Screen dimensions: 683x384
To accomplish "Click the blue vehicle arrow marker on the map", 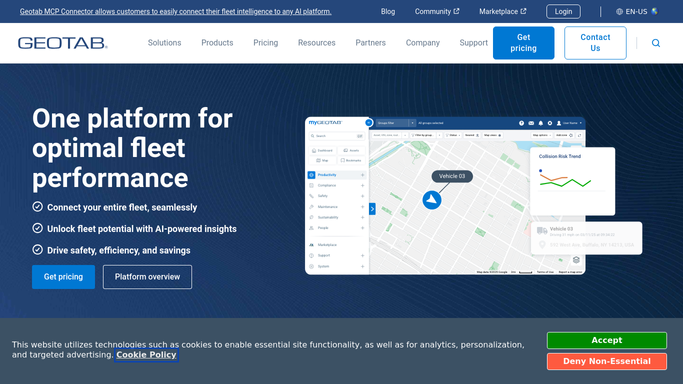I will [x=432, y=200].
